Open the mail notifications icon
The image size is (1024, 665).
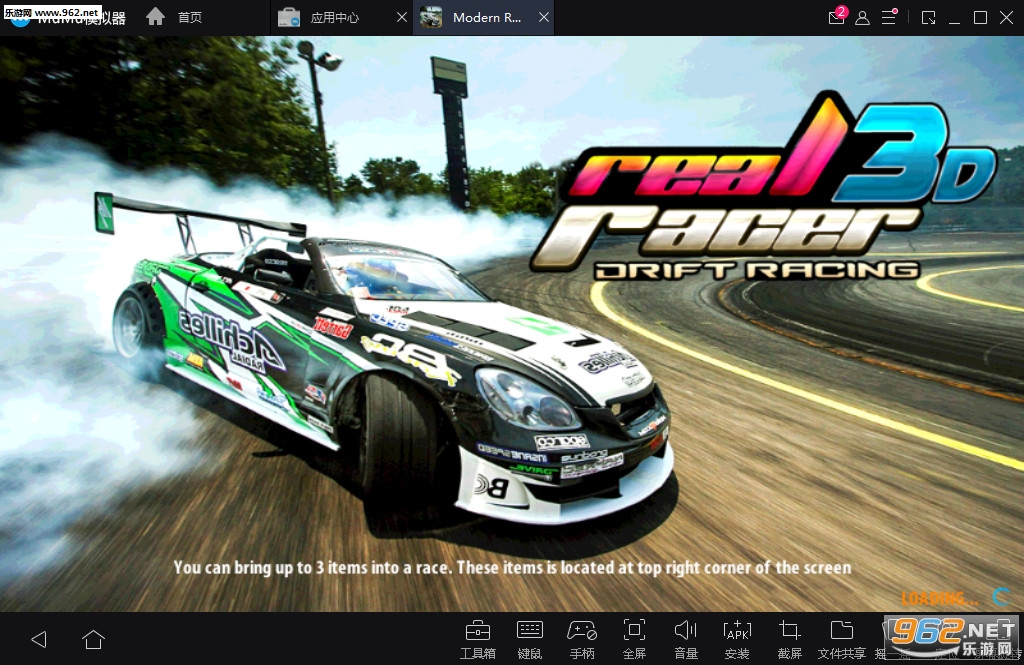[836, 18]
